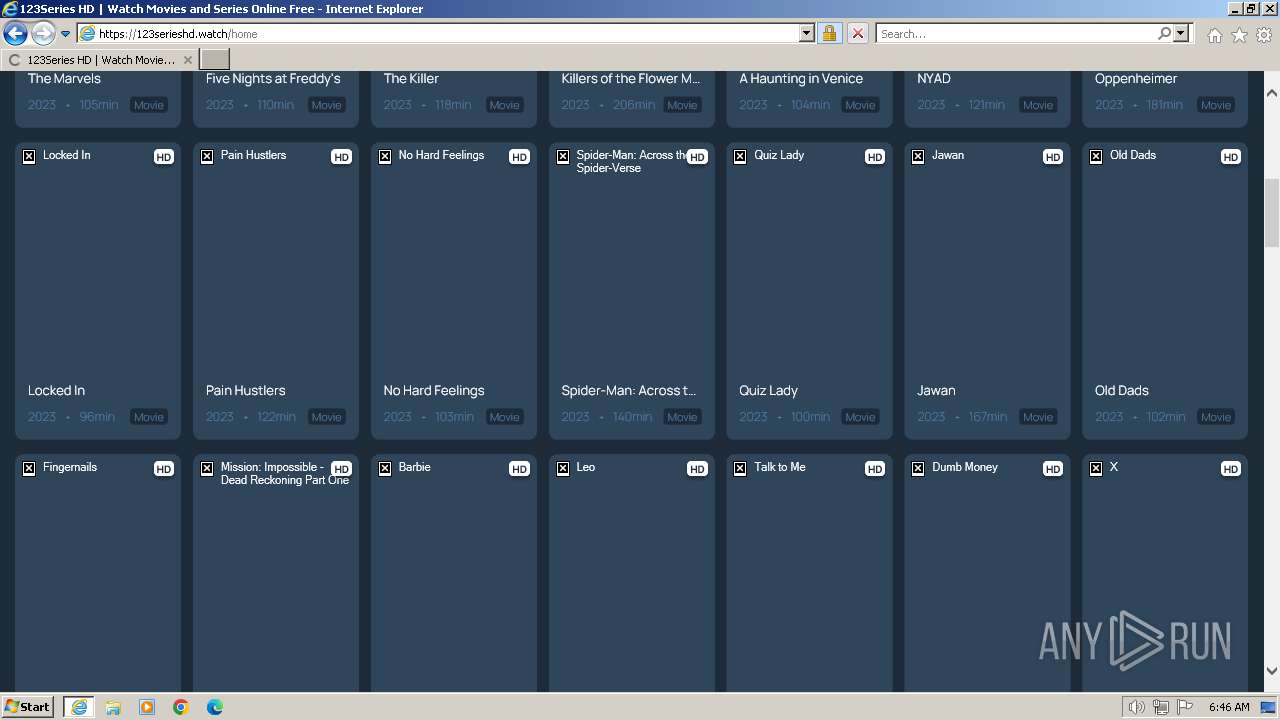
Task: Open a new blank tab
Action: (215, 60)
